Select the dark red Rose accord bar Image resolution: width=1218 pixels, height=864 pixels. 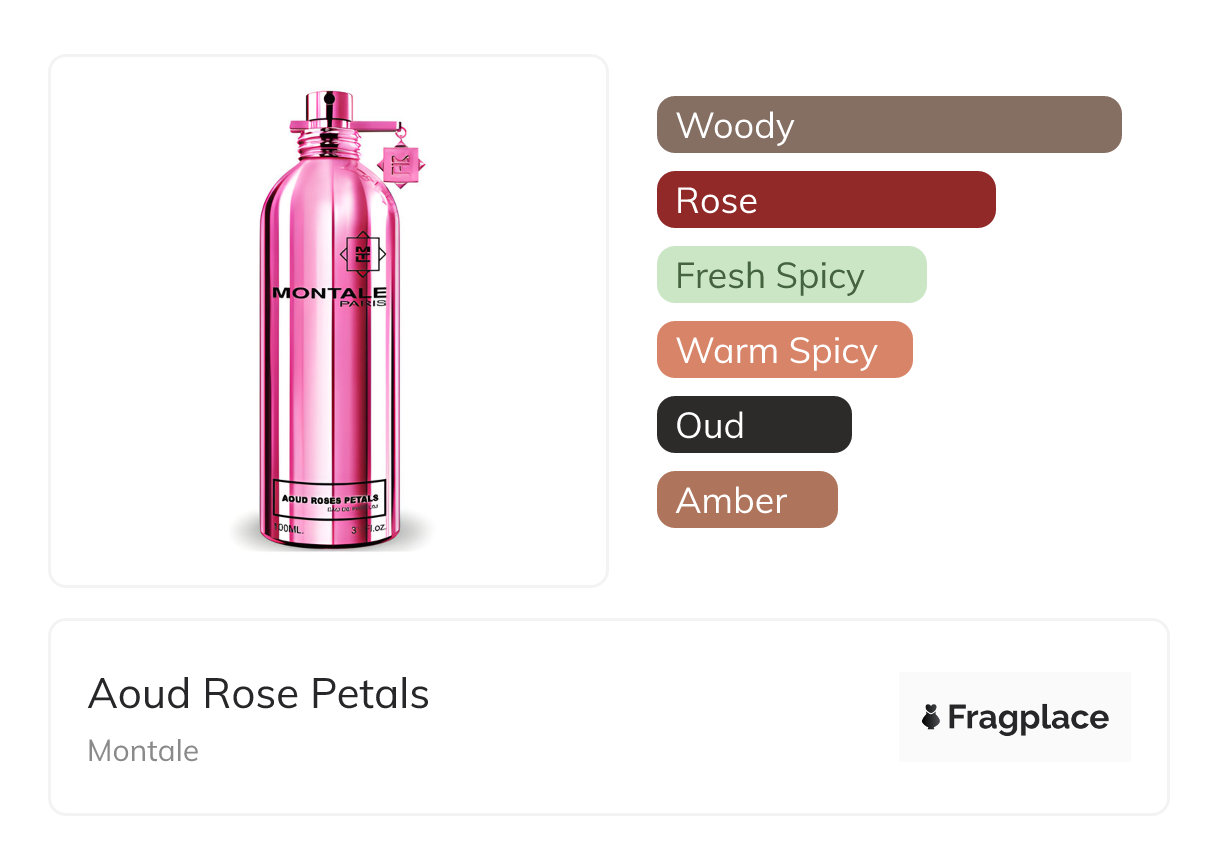[826, 200]
